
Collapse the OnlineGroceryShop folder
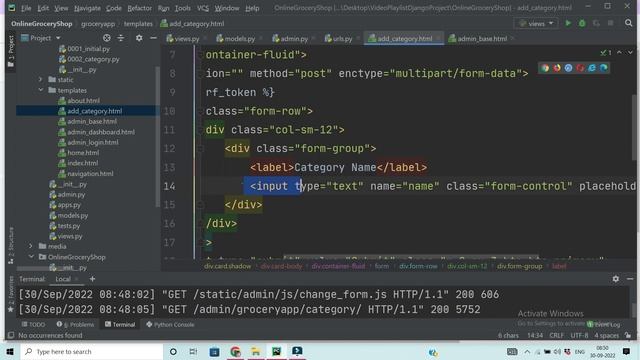point(31,257)
